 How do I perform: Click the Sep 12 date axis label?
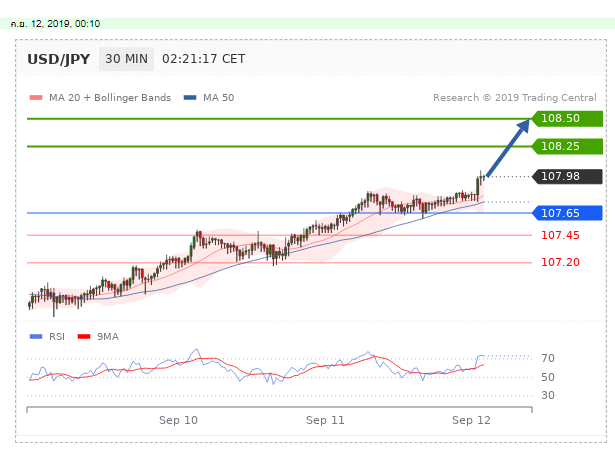(471, 421)
